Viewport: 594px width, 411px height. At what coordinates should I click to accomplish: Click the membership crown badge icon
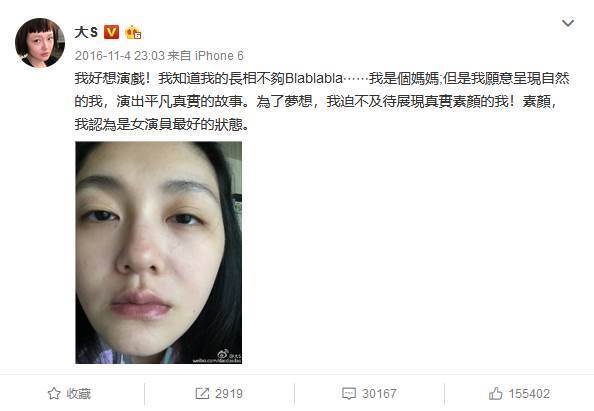tap(133, 33)
